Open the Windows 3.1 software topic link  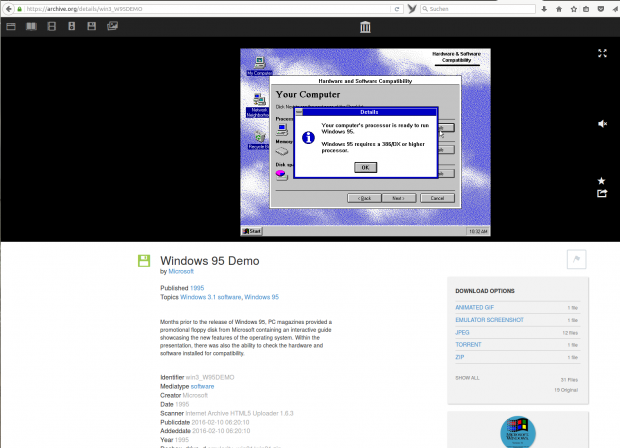[210, 297]
